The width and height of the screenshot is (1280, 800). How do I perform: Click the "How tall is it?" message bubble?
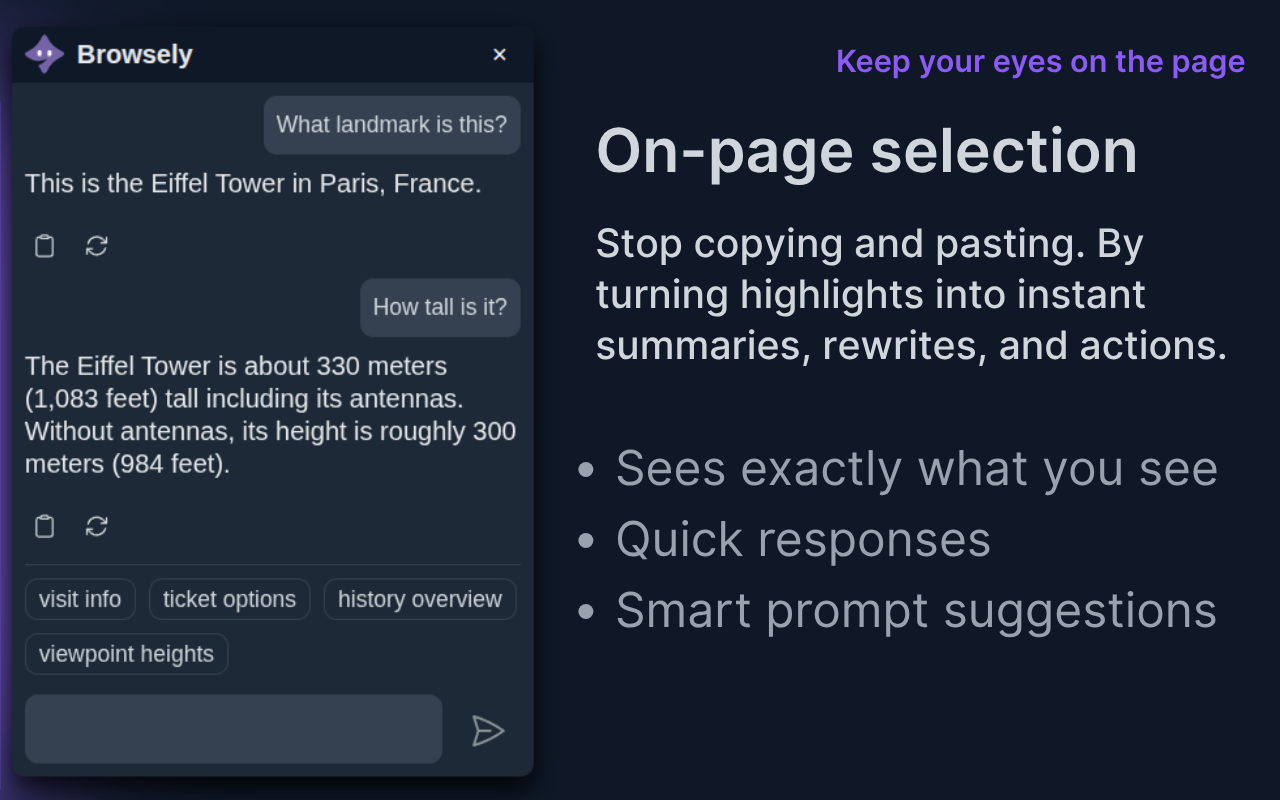coord(440,307)
